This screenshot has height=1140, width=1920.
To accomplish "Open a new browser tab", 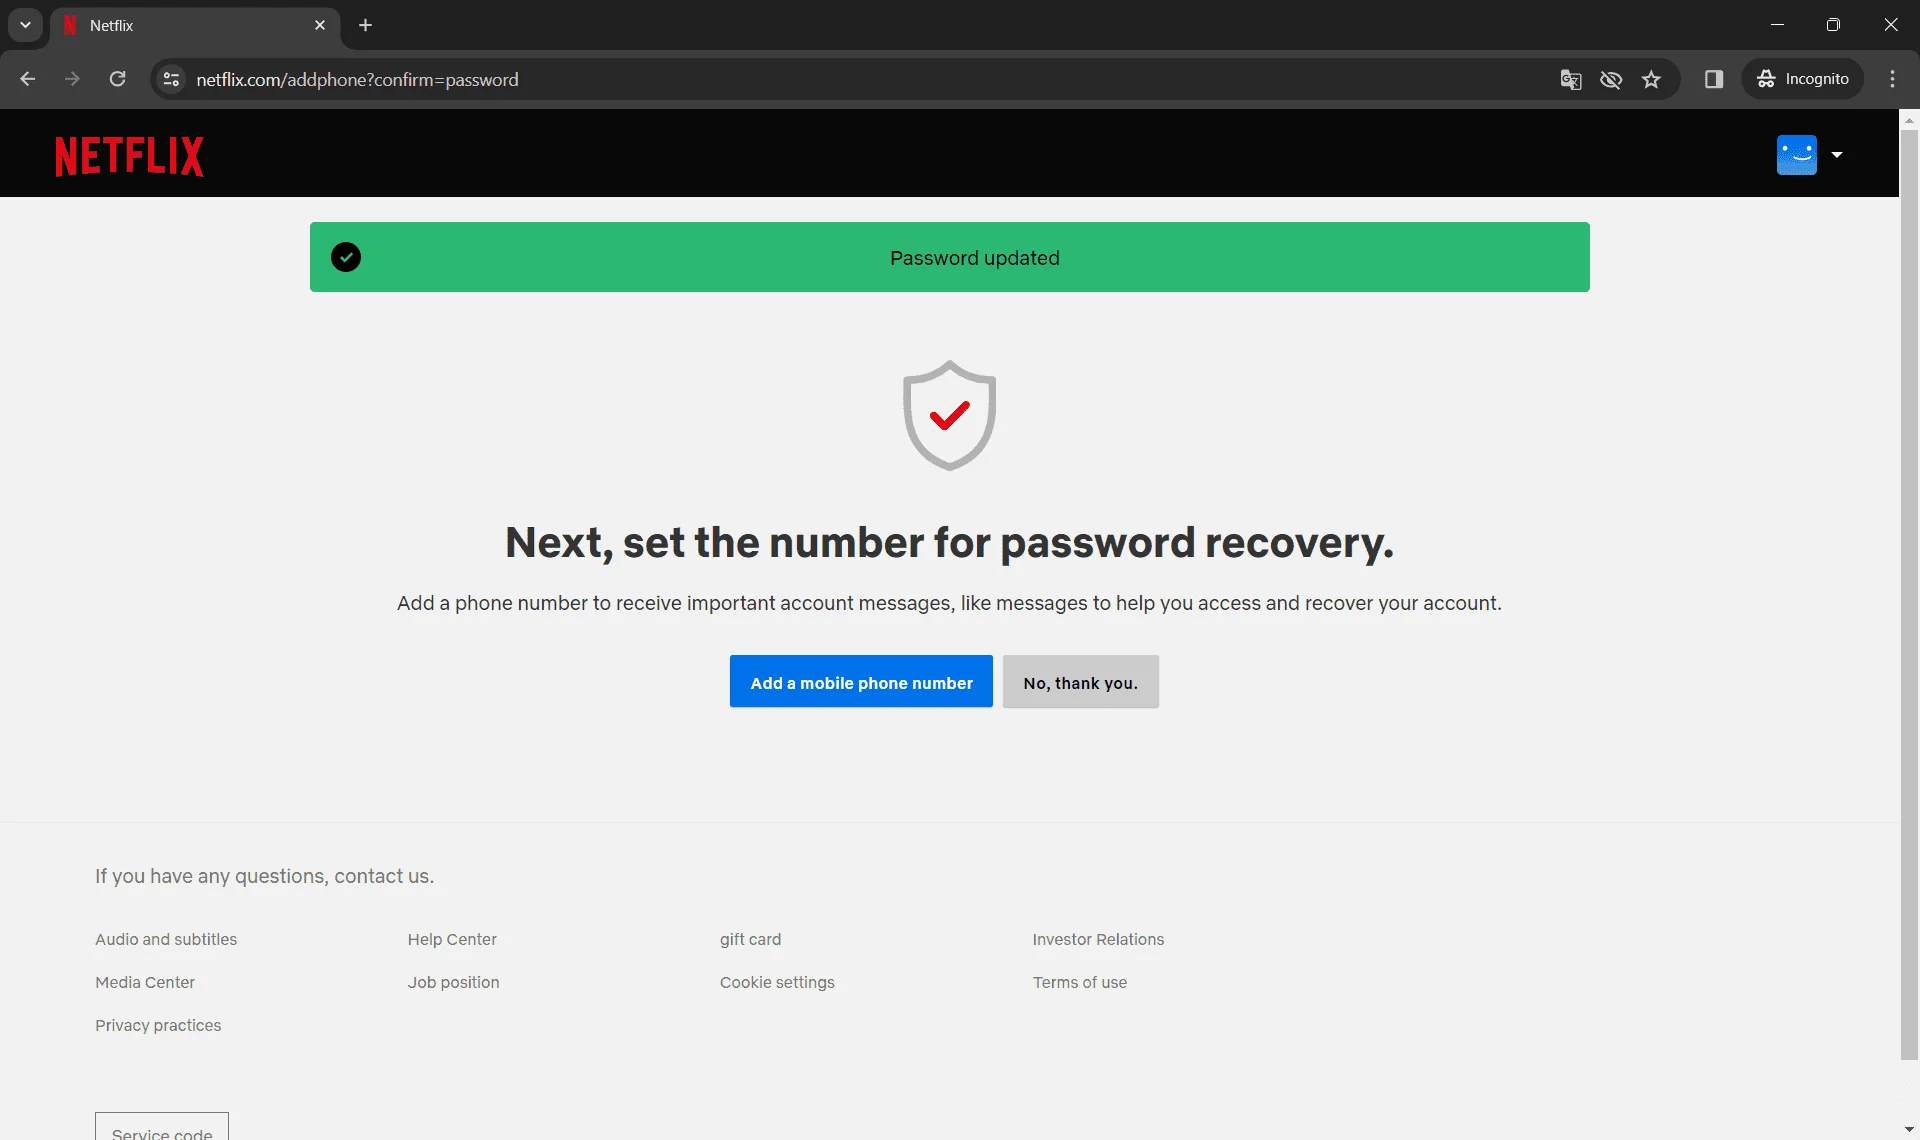I will tap(365, 25).
